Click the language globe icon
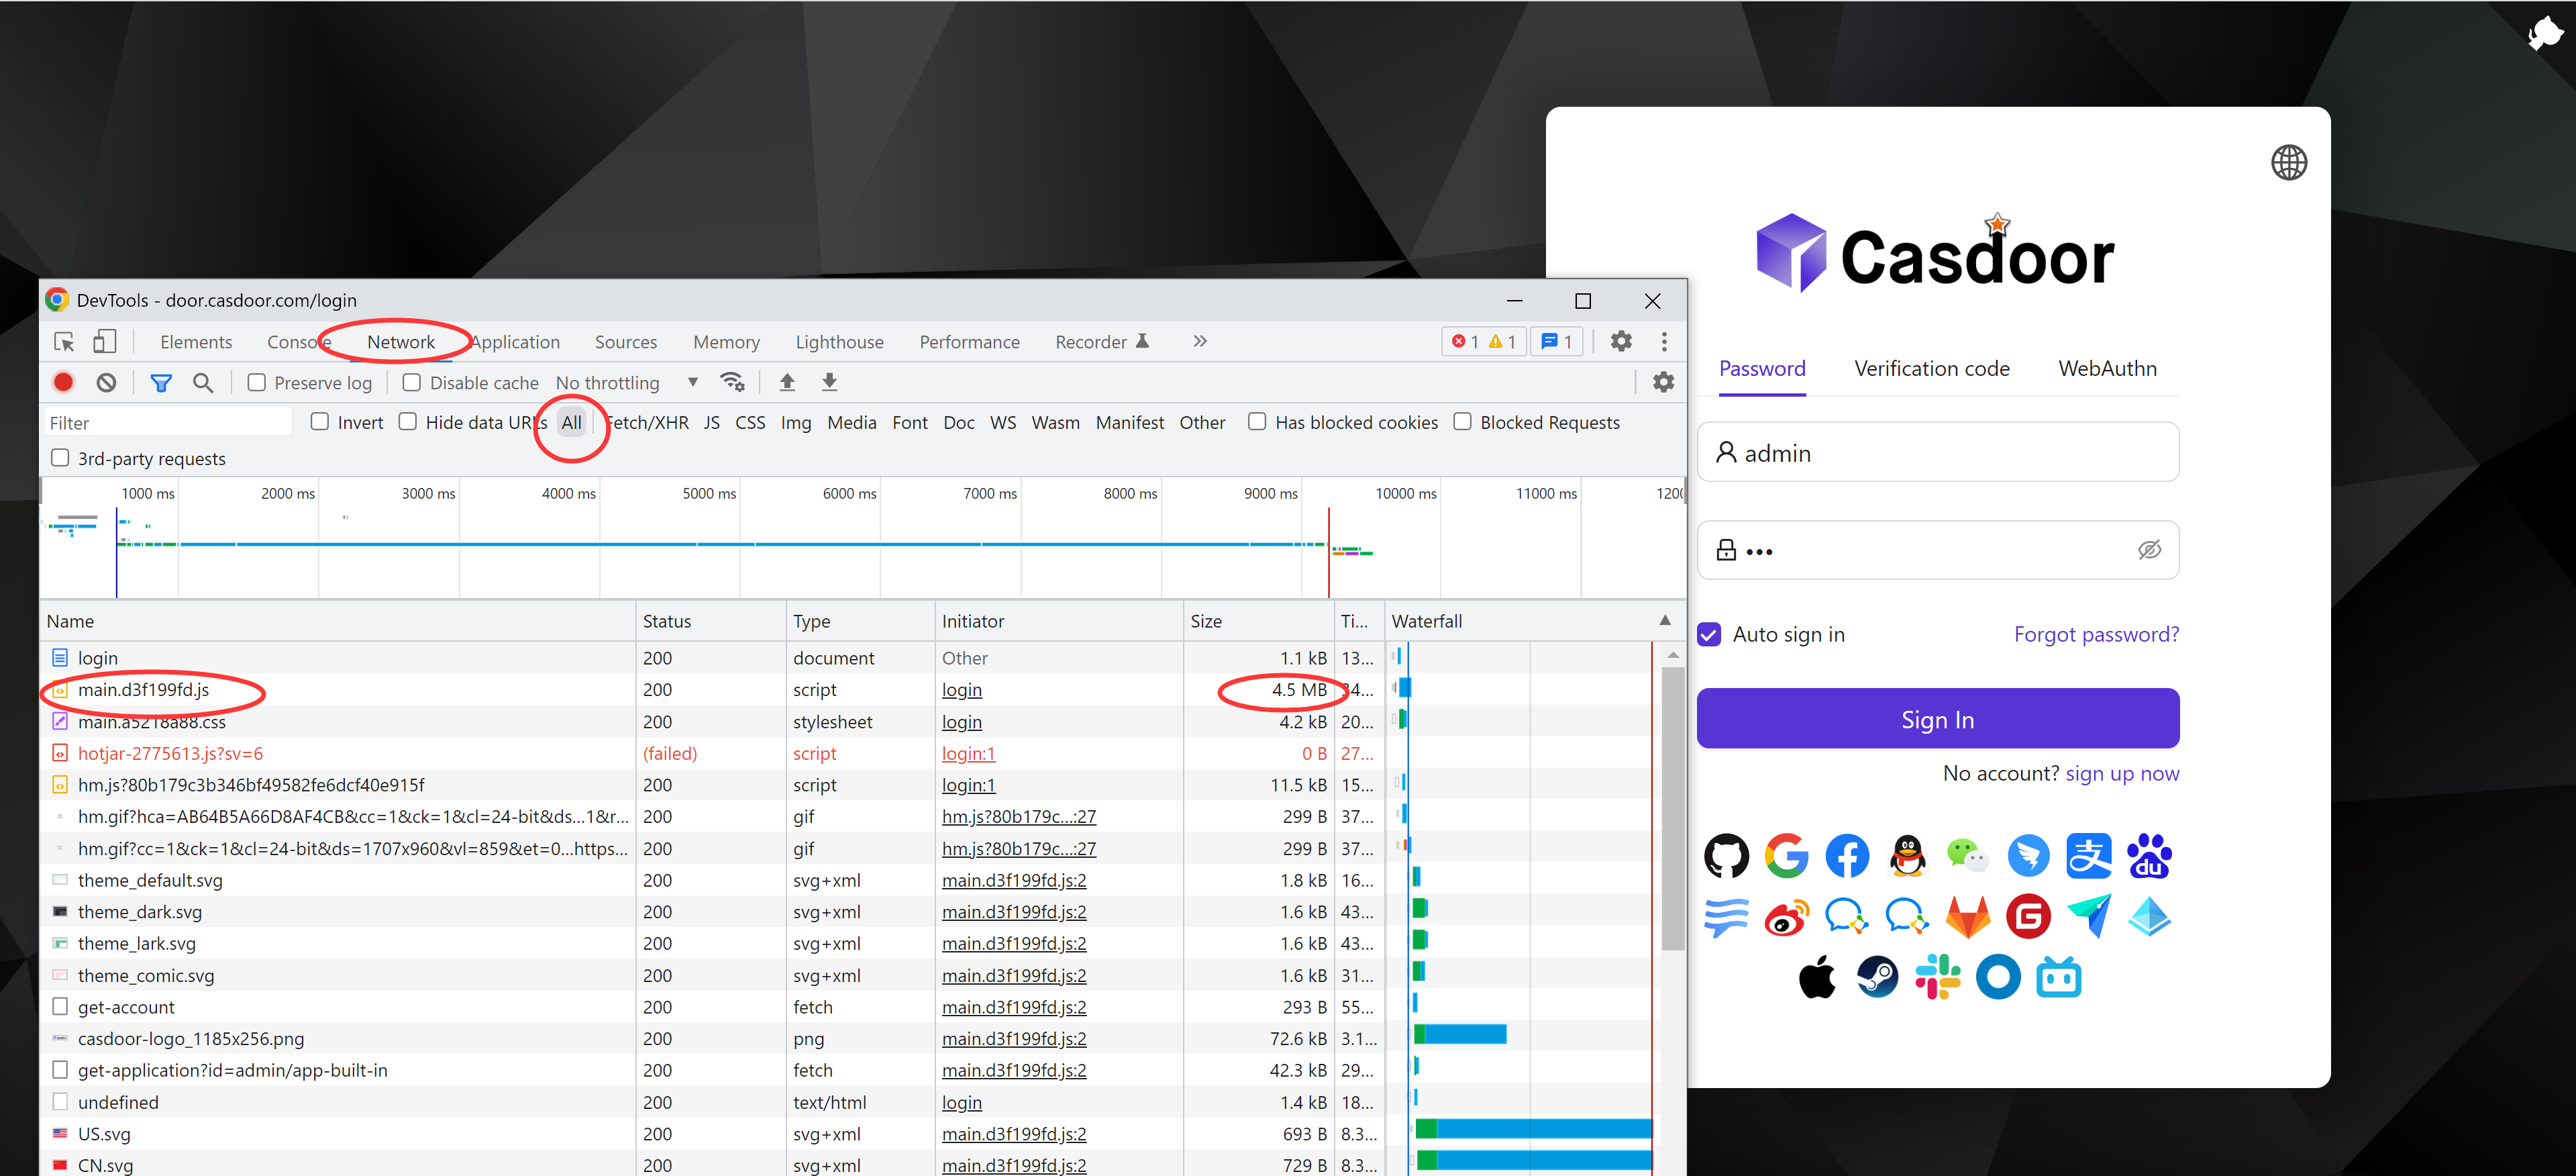This screenshot has width=2576, height=1176. (x=2288, y=163)
